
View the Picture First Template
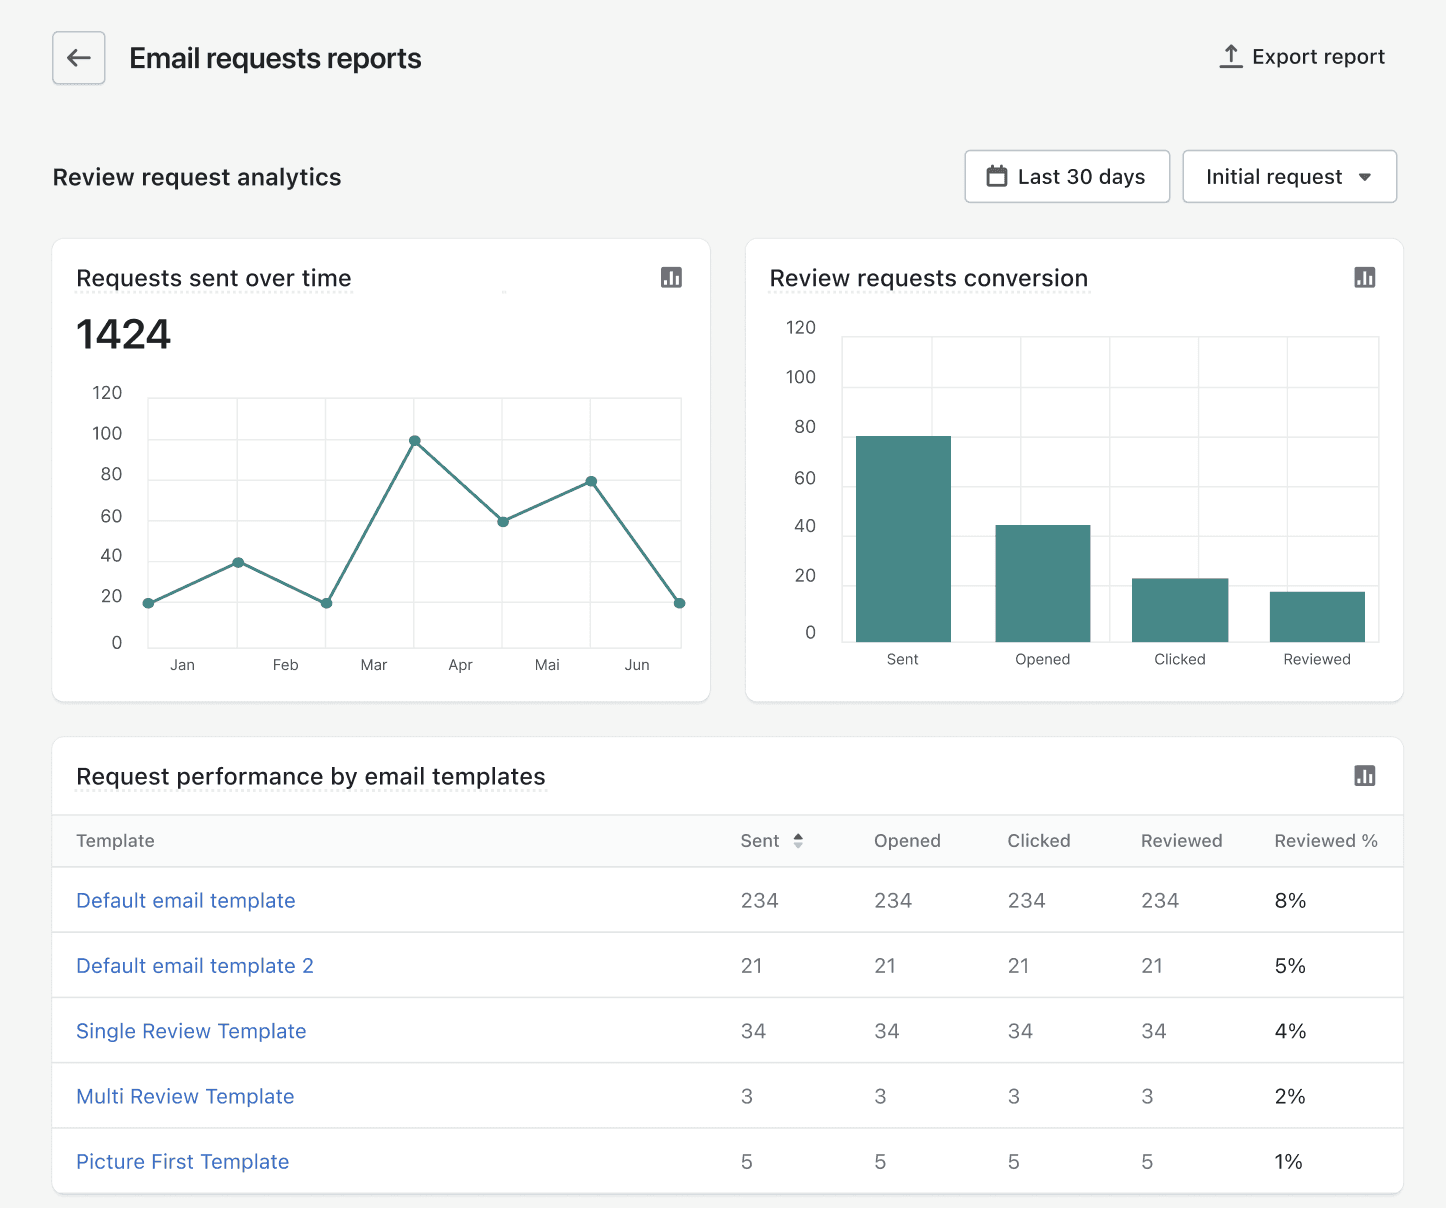point(183,1162)
